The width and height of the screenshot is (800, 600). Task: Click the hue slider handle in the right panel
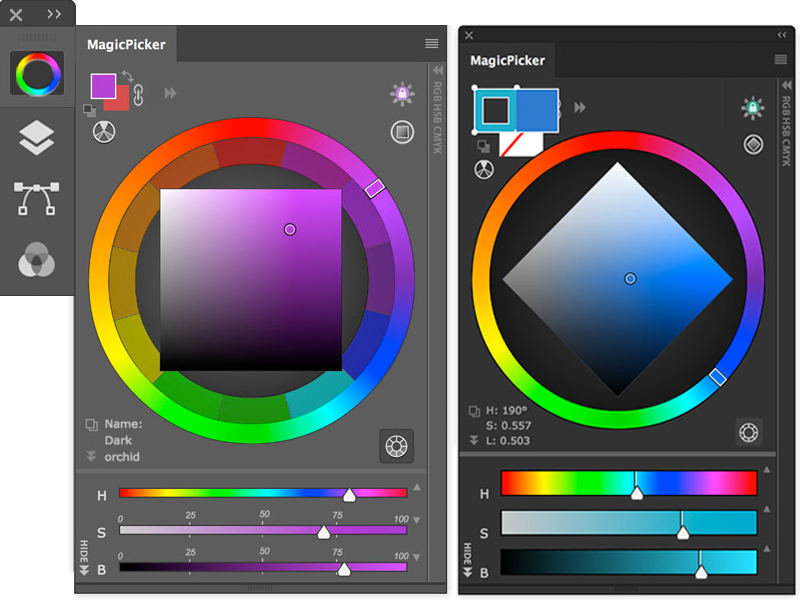tap(637, 493)
